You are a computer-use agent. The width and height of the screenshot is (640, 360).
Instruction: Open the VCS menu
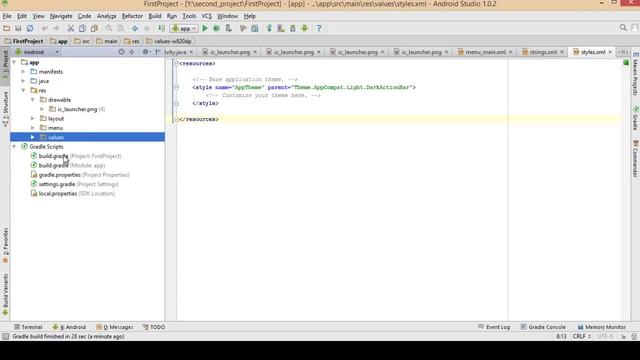206,16
